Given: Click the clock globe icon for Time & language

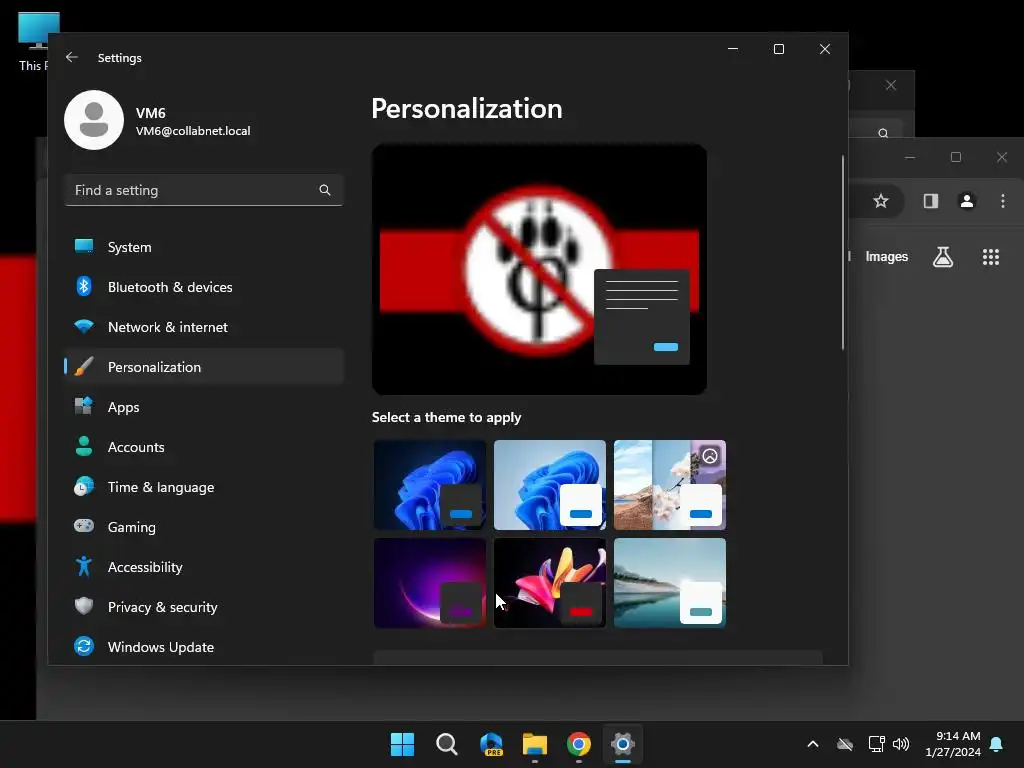Looking at the screenshot, I should pos(84,487).
